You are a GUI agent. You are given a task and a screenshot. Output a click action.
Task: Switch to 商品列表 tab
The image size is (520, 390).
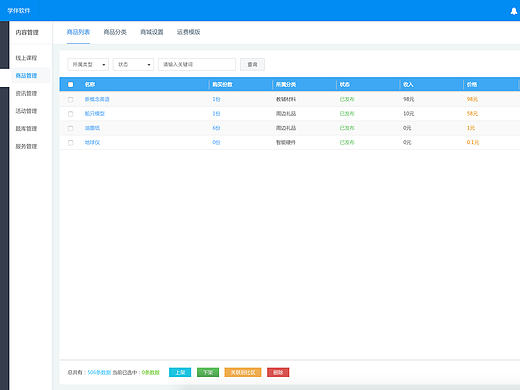tap(78, 32)
